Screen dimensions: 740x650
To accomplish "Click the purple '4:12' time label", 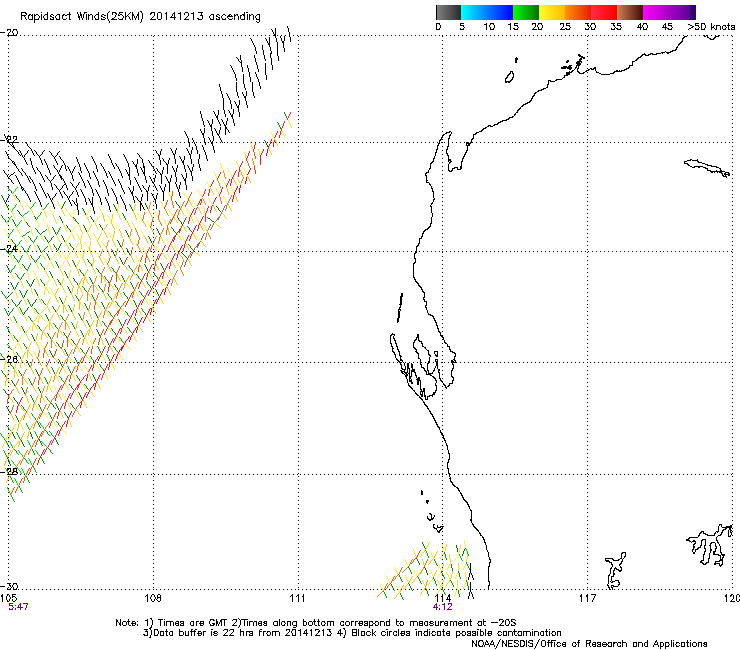I will tap(443, 607).
